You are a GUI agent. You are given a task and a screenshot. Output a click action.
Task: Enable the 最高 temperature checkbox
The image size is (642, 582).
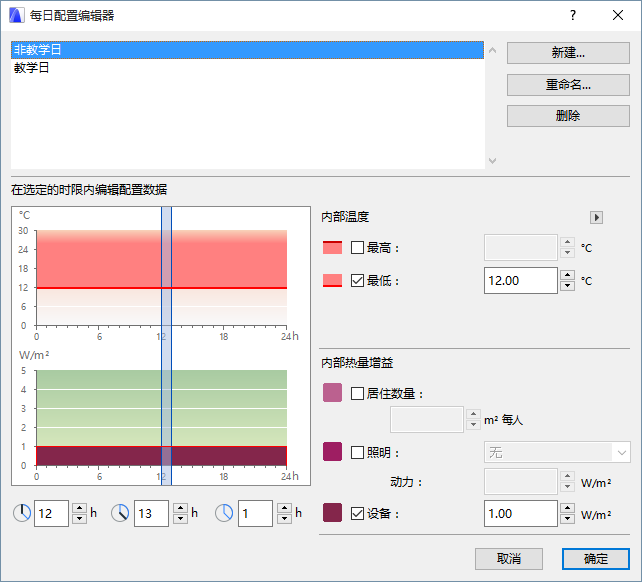(357, 247)
